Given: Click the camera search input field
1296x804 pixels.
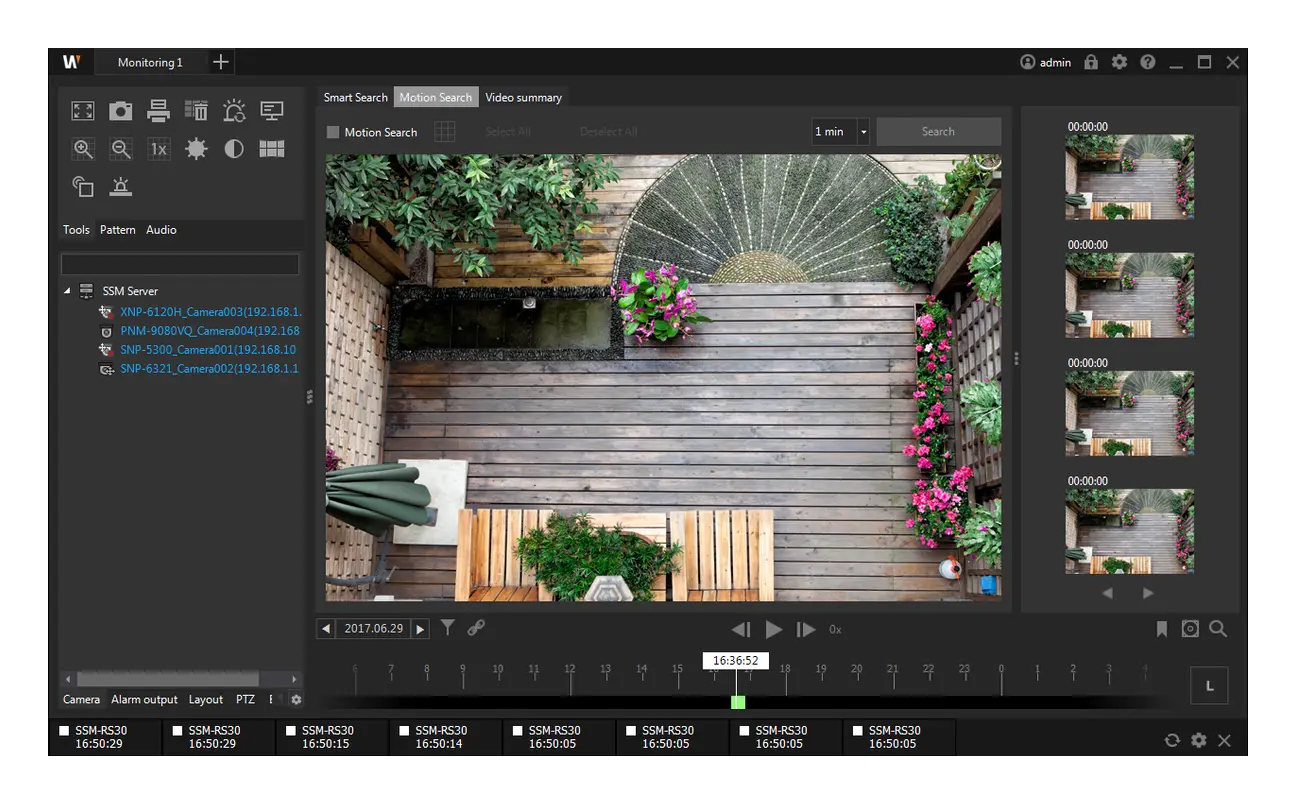Looking at the screenshot, I should tap(180, 264).
